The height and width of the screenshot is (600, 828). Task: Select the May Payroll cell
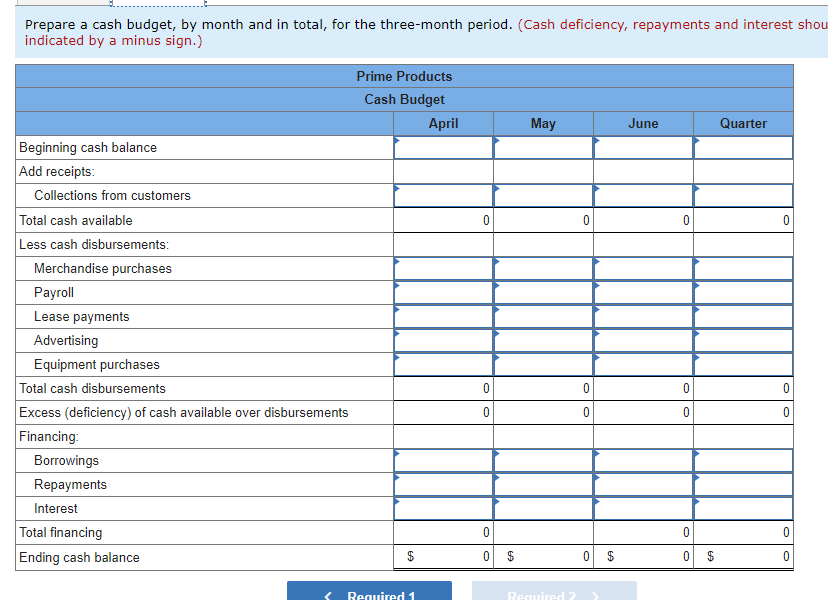pyautogui.click(x=543, y=293)
